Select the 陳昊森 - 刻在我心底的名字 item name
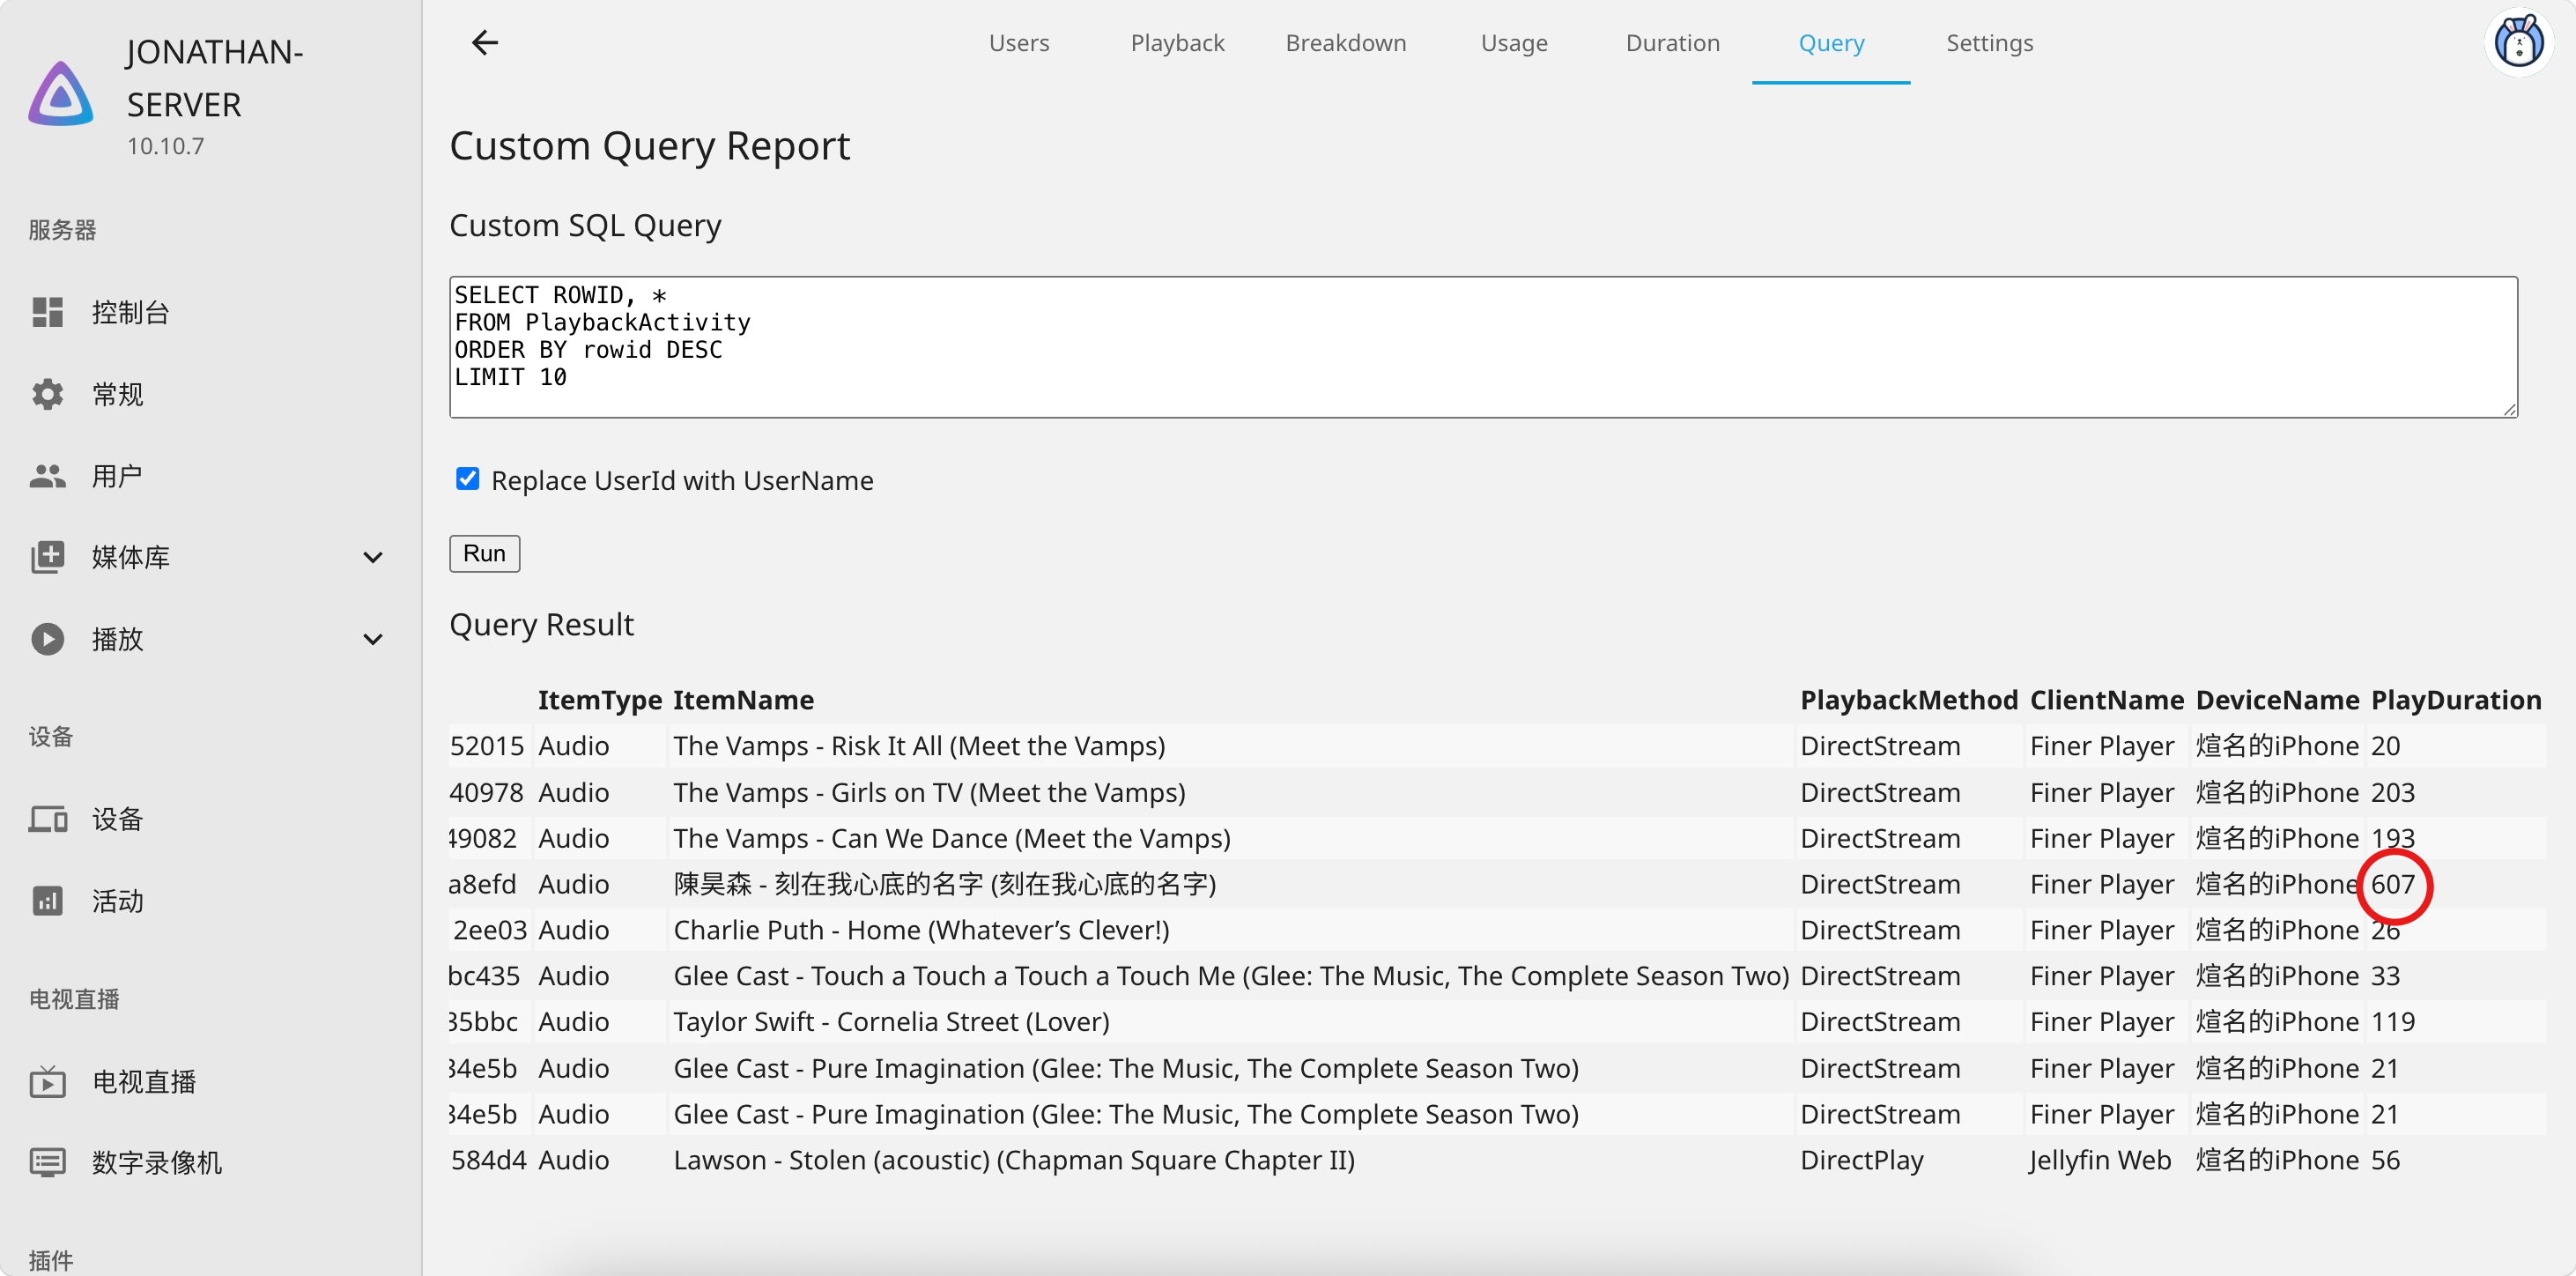Image resolution: width=2576 pixels, height=1276 pixels. coord(945,884)
